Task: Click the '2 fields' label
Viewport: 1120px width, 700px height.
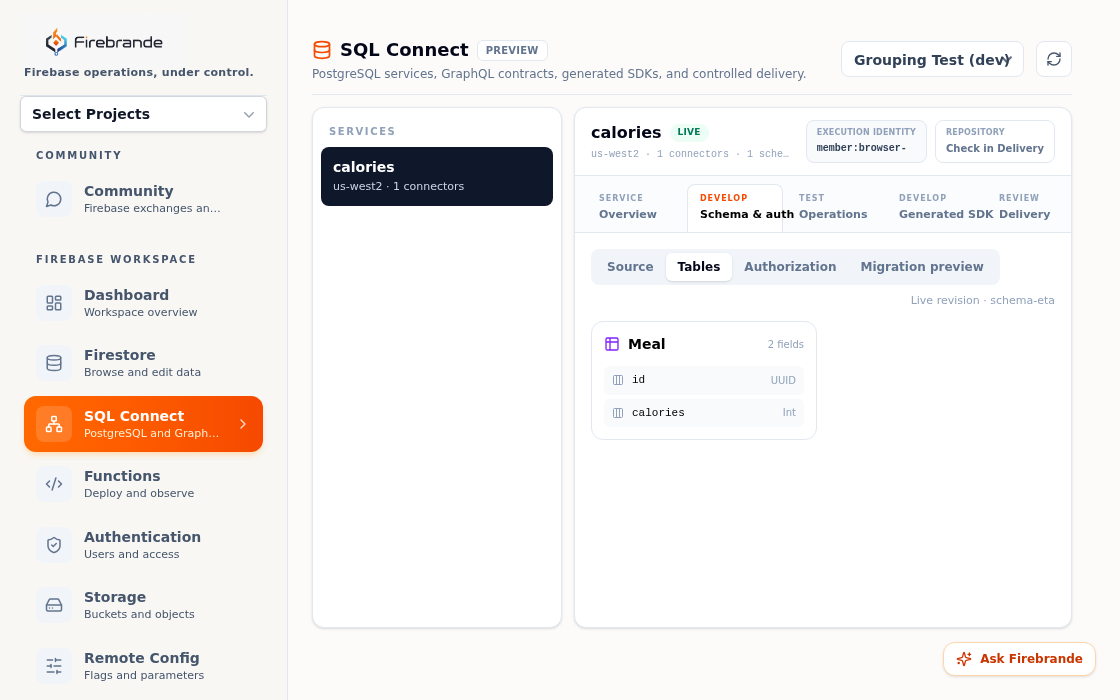Action: coord(786,344)
